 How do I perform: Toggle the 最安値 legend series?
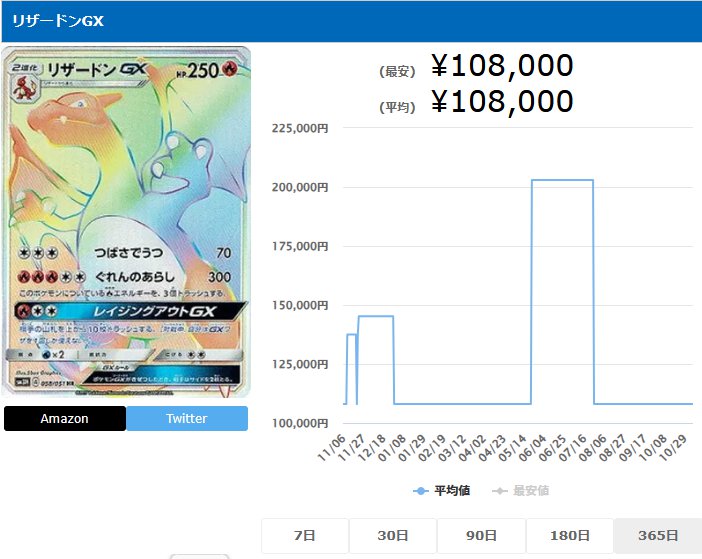521,491
